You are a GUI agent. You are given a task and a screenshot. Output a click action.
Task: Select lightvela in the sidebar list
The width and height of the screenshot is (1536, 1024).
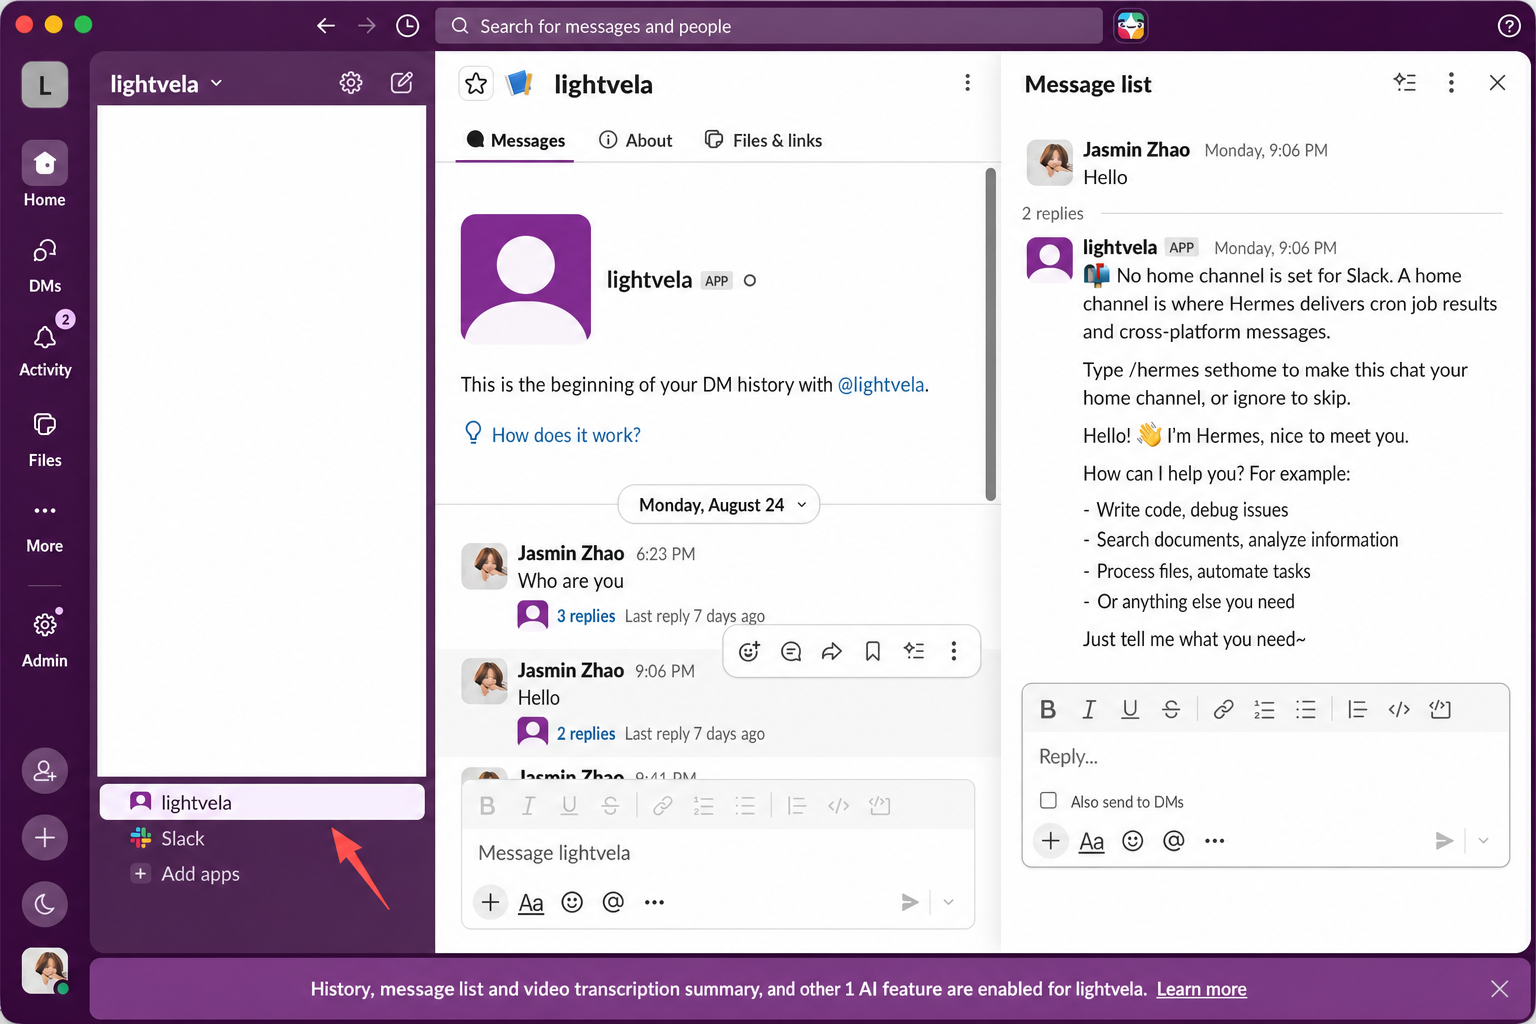tap(262, 802)
